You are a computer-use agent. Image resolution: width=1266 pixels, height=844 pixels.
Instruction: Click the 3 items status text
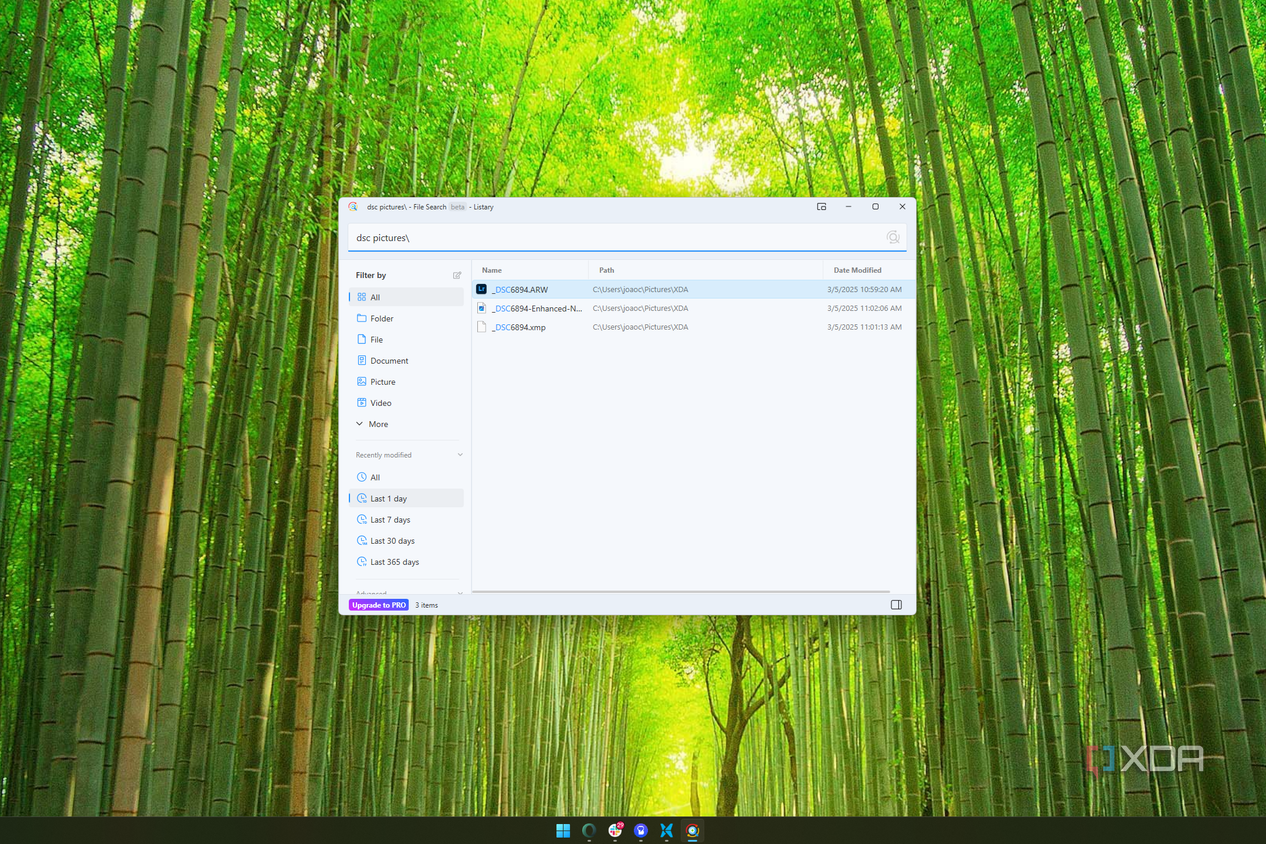click(x=427, y=605)
